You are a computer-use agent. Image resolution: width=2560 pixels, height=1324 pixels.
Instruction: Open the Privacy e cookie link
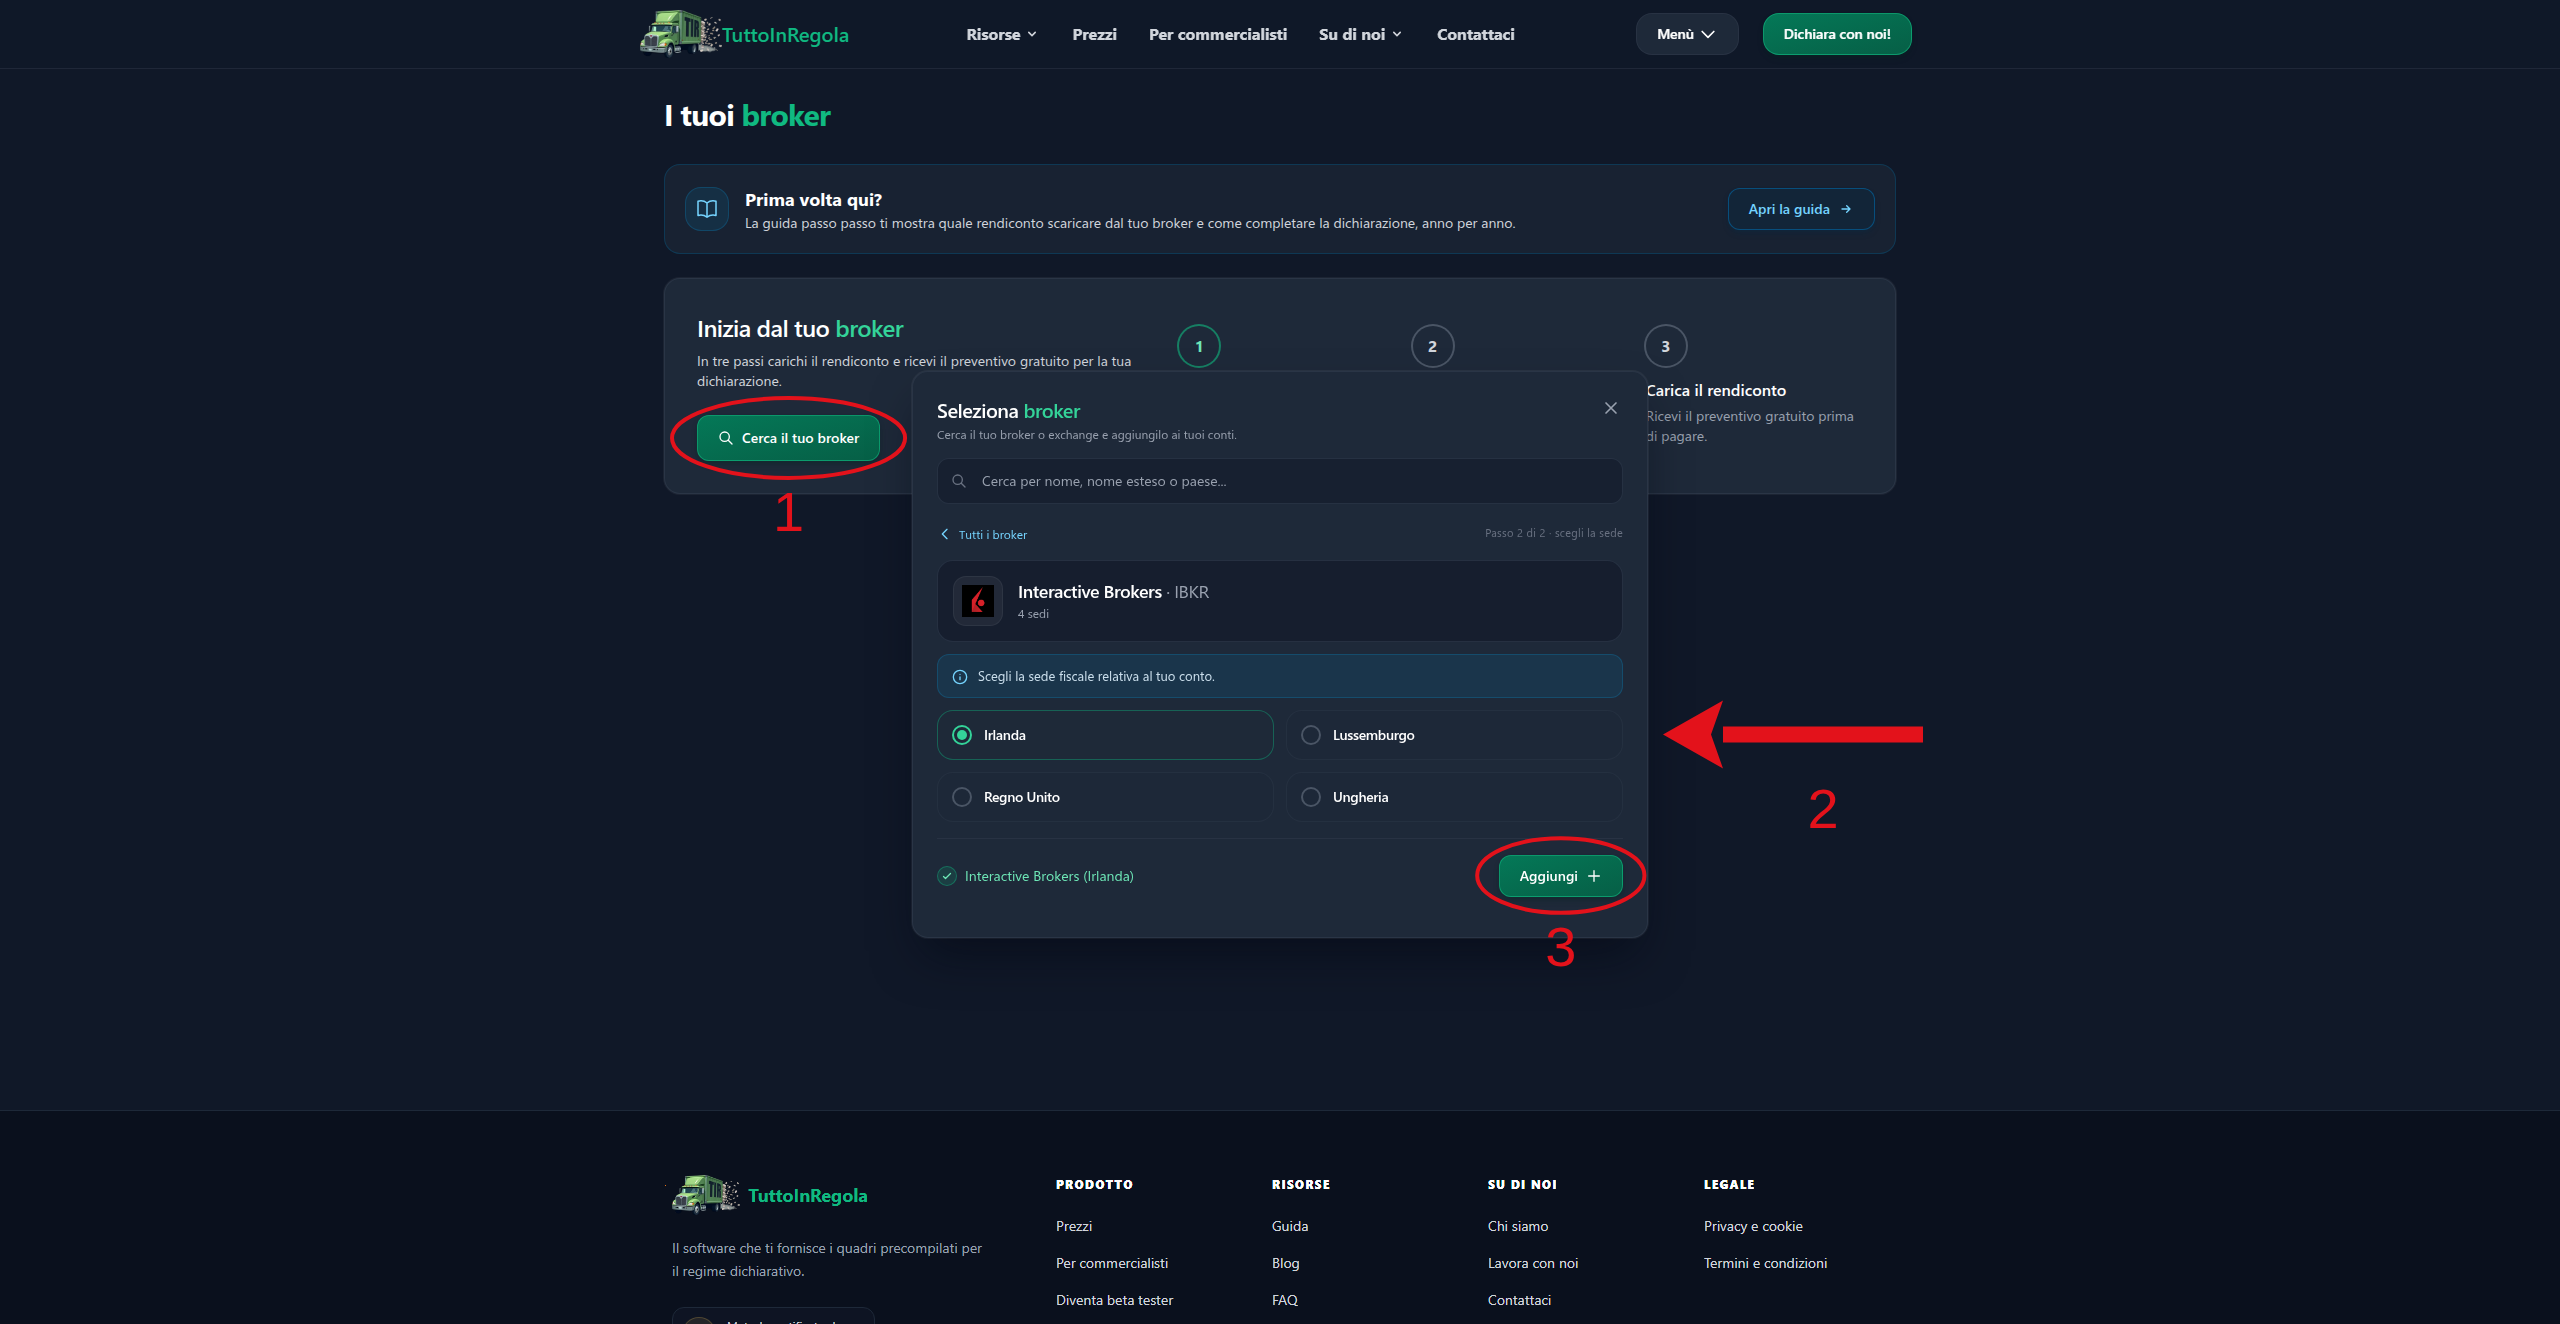coord(1752,1226)
